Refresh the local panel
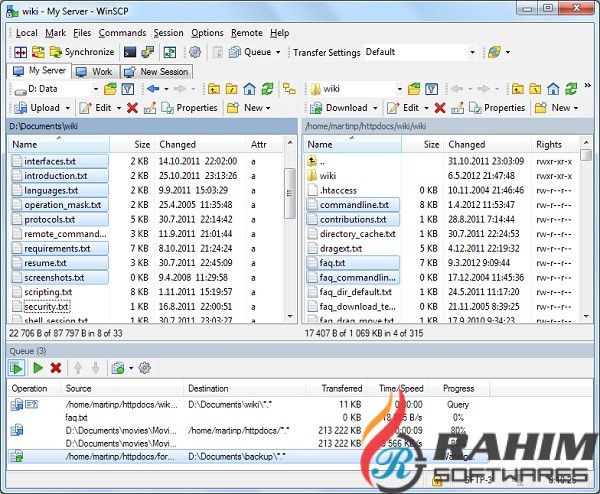 tap(267, 89)
